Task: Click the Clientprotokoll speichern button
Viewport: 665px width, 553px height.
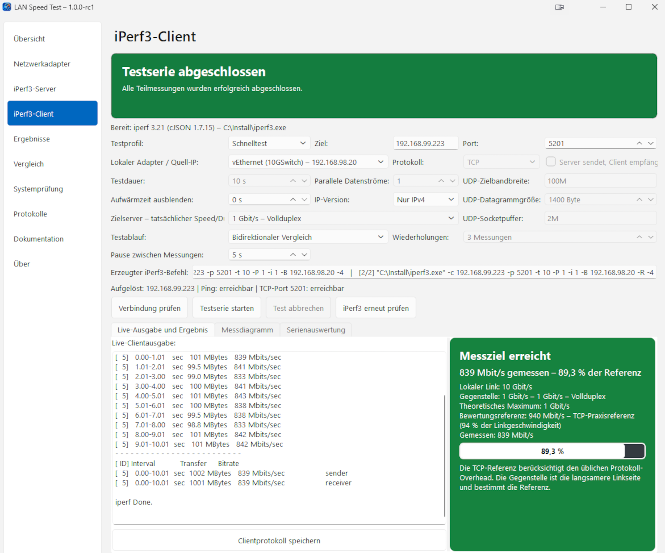Action: point(279,541)
